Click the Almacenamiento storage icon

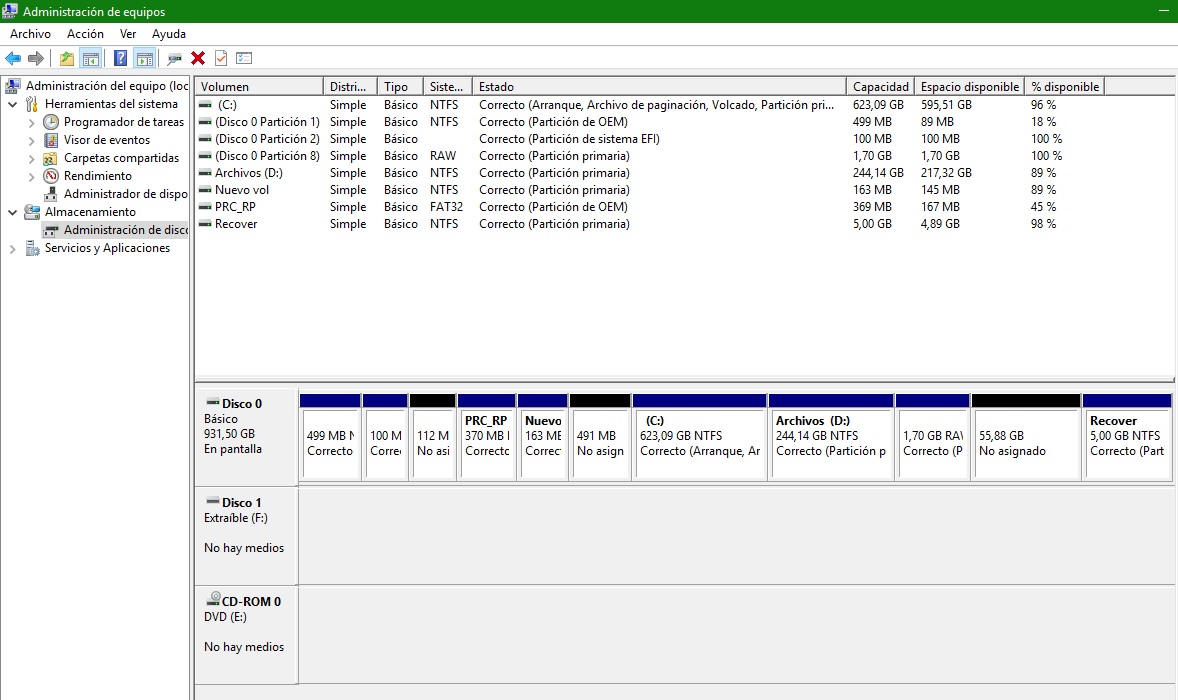tap(32, 212)
